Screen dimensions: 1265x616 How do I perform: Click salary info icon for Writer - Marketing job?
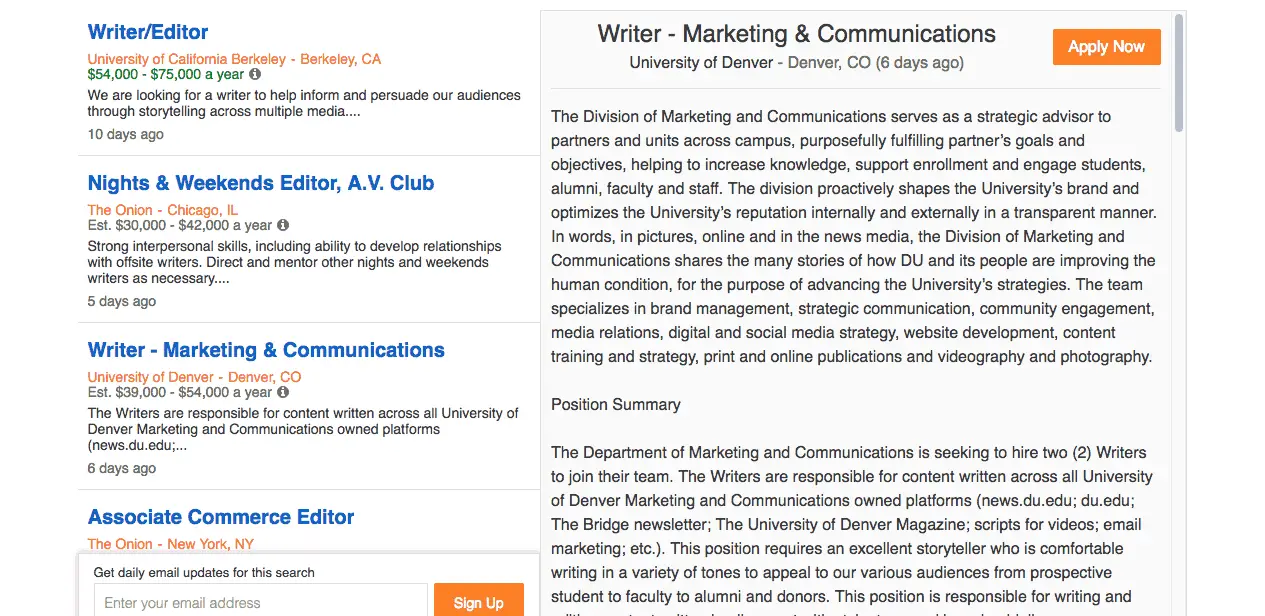[283, 392]
